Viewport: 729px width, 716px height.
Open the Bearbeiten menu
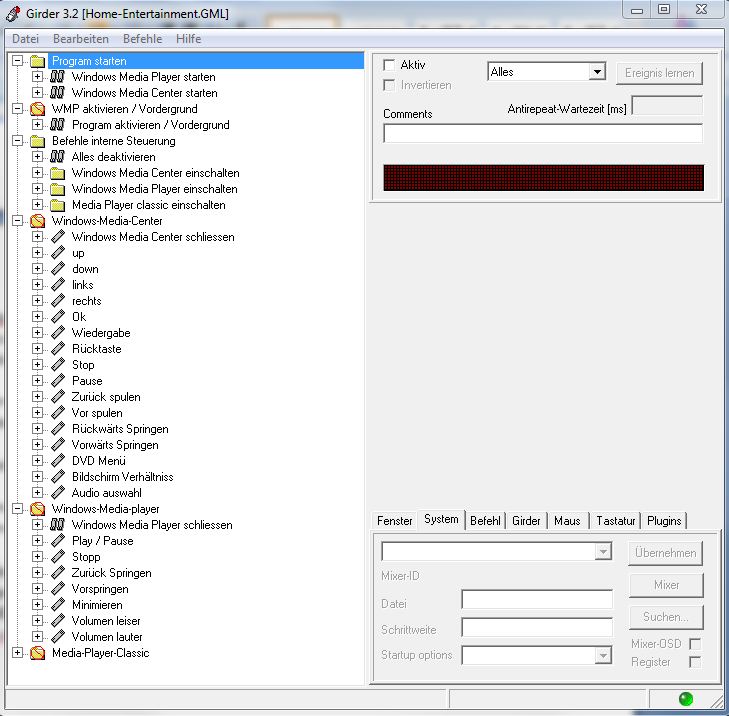[81, 39]
